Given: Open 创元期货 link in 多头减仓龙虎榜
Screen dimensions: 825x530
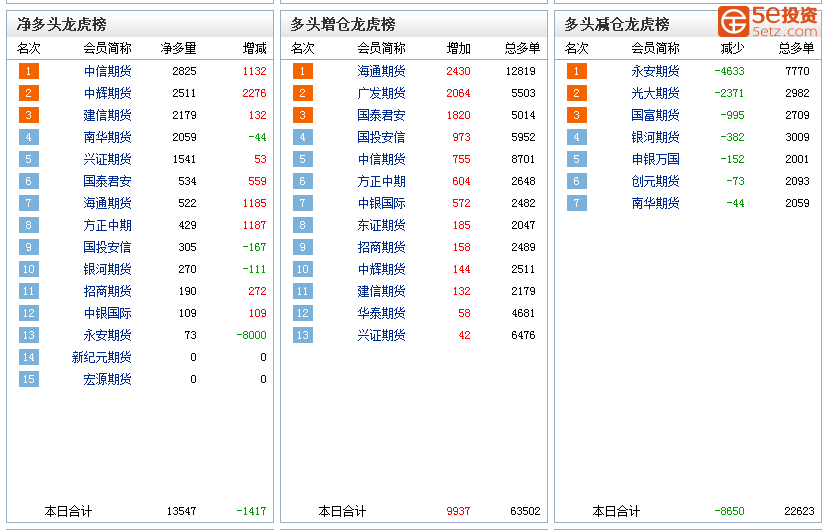Looking at the screenshot, I should coord(656,181).
